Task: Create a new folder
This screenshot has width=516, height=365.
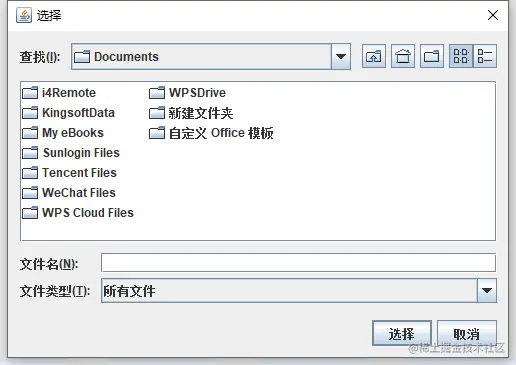Action: (432, 56)
